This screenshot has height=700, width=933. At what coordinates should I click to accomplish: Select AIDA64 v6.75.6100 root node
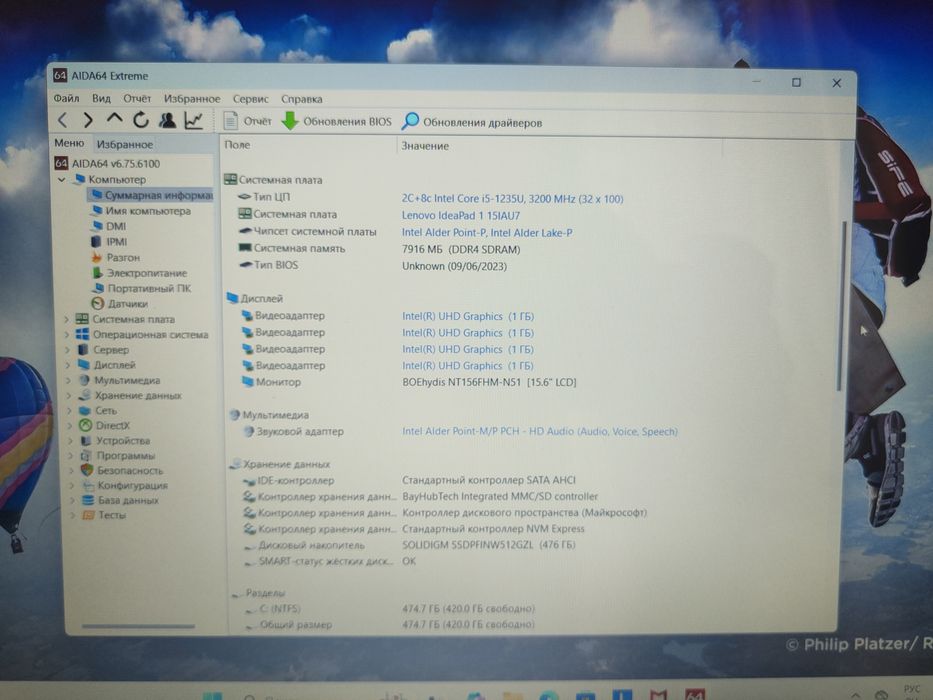click(108, 163)
